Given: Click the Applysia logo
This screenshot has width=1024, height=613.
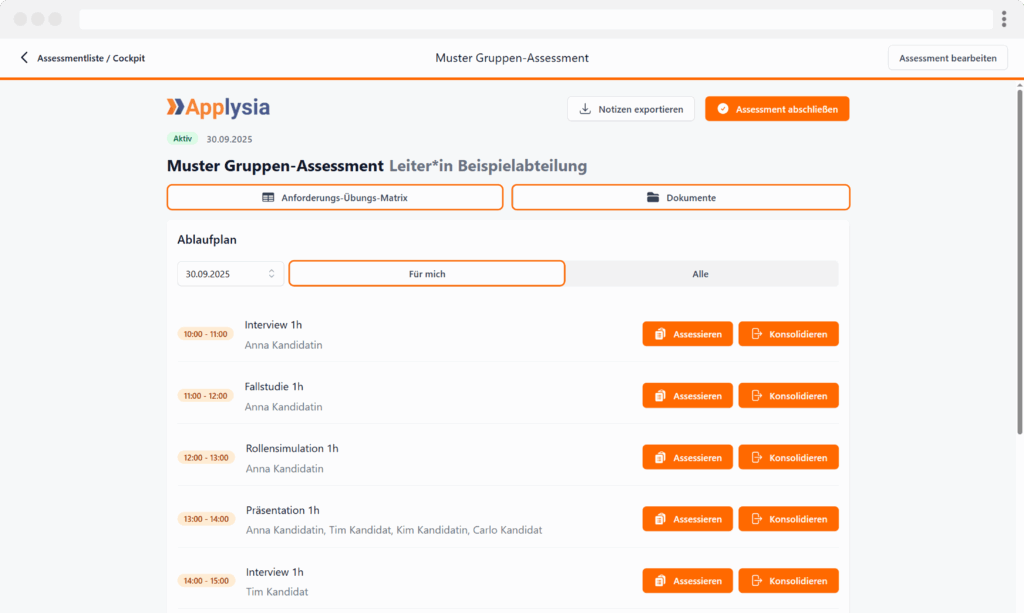Looking at the screenshot, I should pos(218,107).
